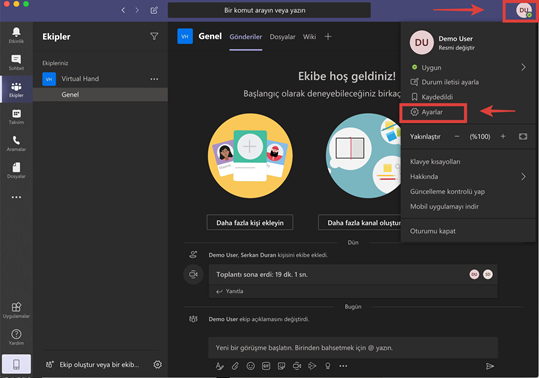Click the new chat compose icon
This screenshot has width=539, height=378.
[154, 10]
